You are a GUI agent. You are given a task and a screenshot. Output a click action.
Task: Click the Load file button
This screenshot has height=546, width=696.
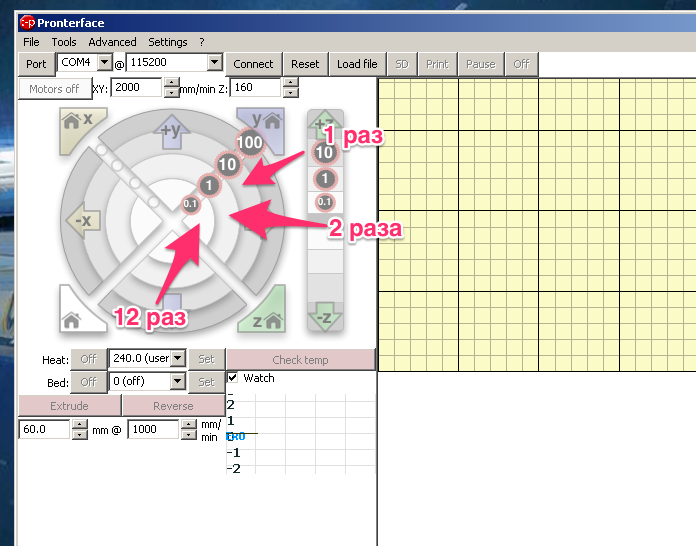coord(357,64)
